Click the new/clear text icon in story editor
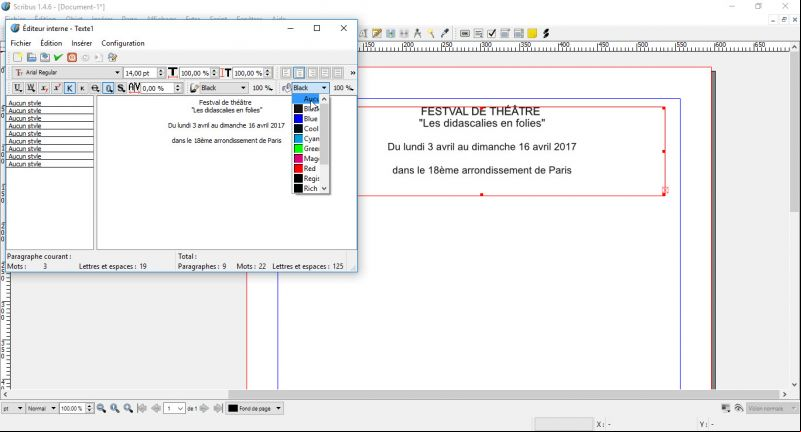Image resolution: width=801 pixels, height=432 pixels. click(18, 58)
